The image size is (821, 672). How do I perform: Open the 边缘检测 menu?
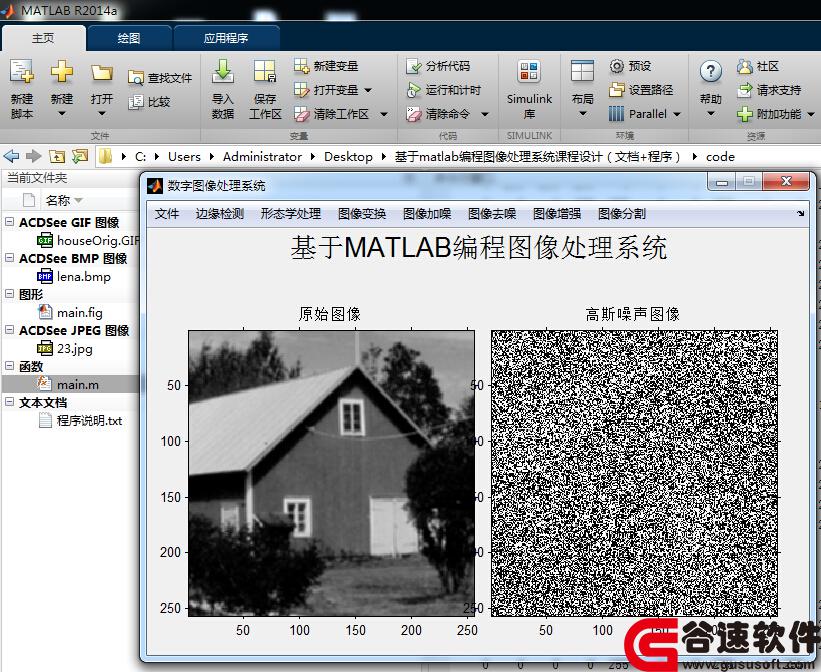point(220,214)
